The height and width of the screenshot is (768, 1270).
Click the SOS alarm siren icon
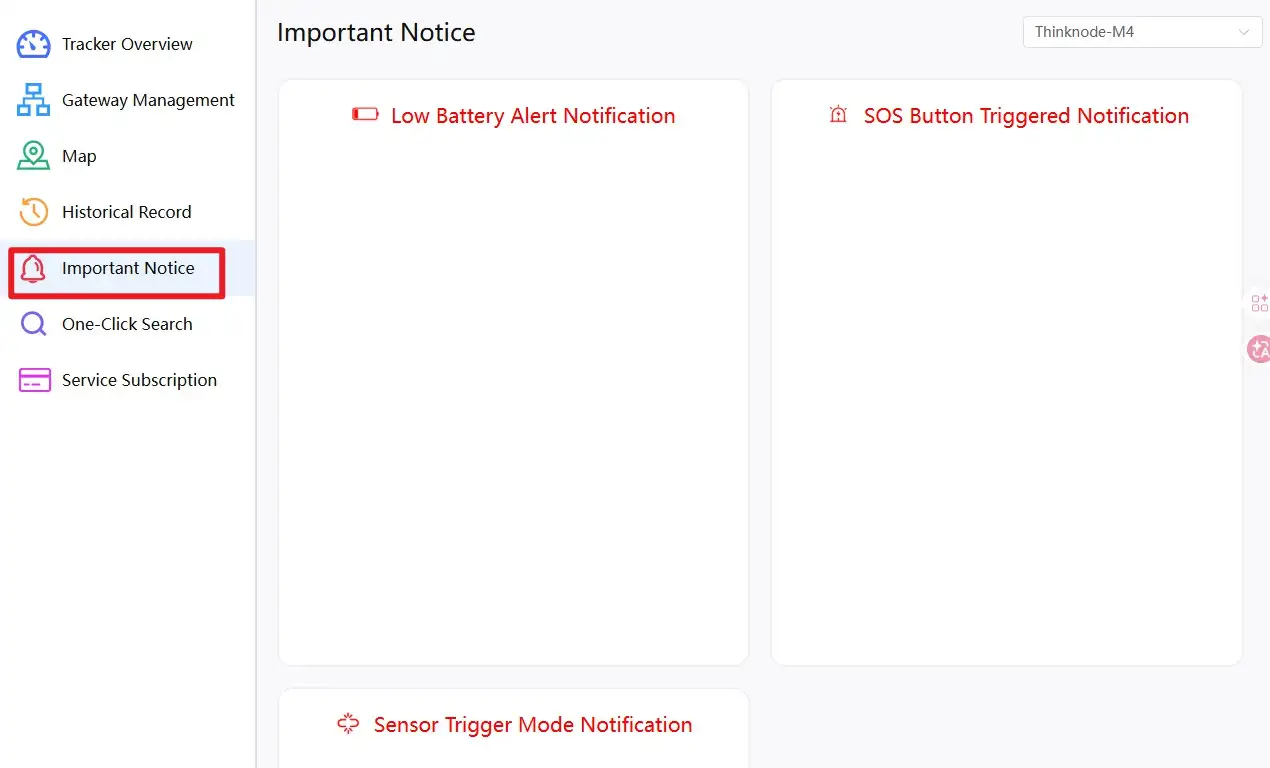838,115
